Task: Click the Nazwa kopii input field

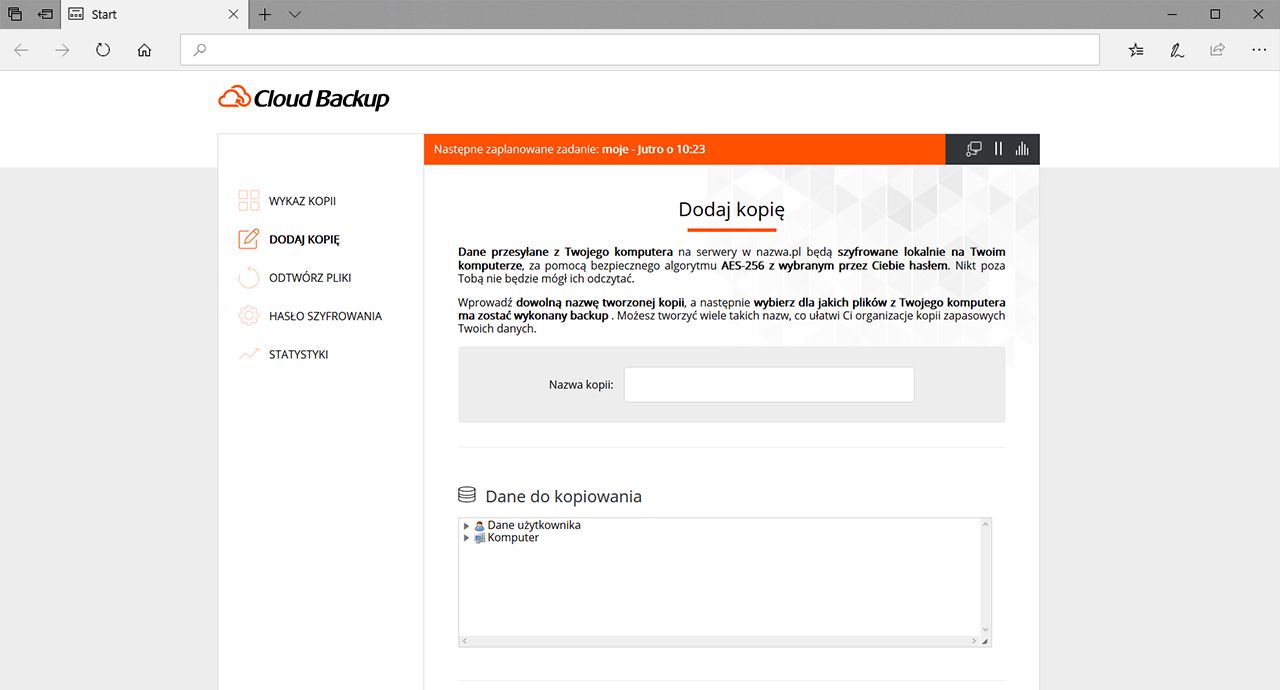Action: click(769, 384)
